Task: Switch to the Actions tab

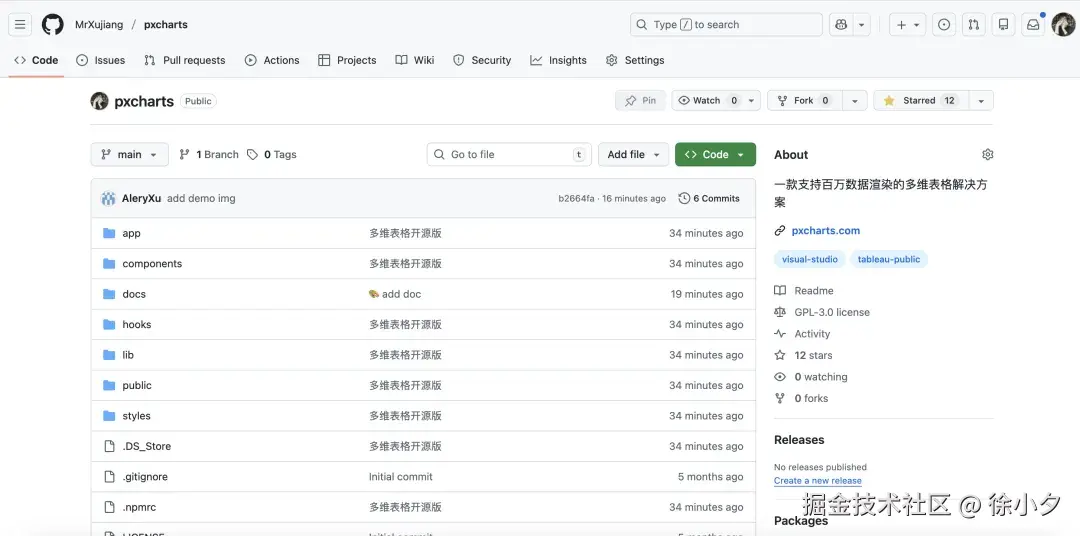Action: pyautogui.click(x=272, y=60)
